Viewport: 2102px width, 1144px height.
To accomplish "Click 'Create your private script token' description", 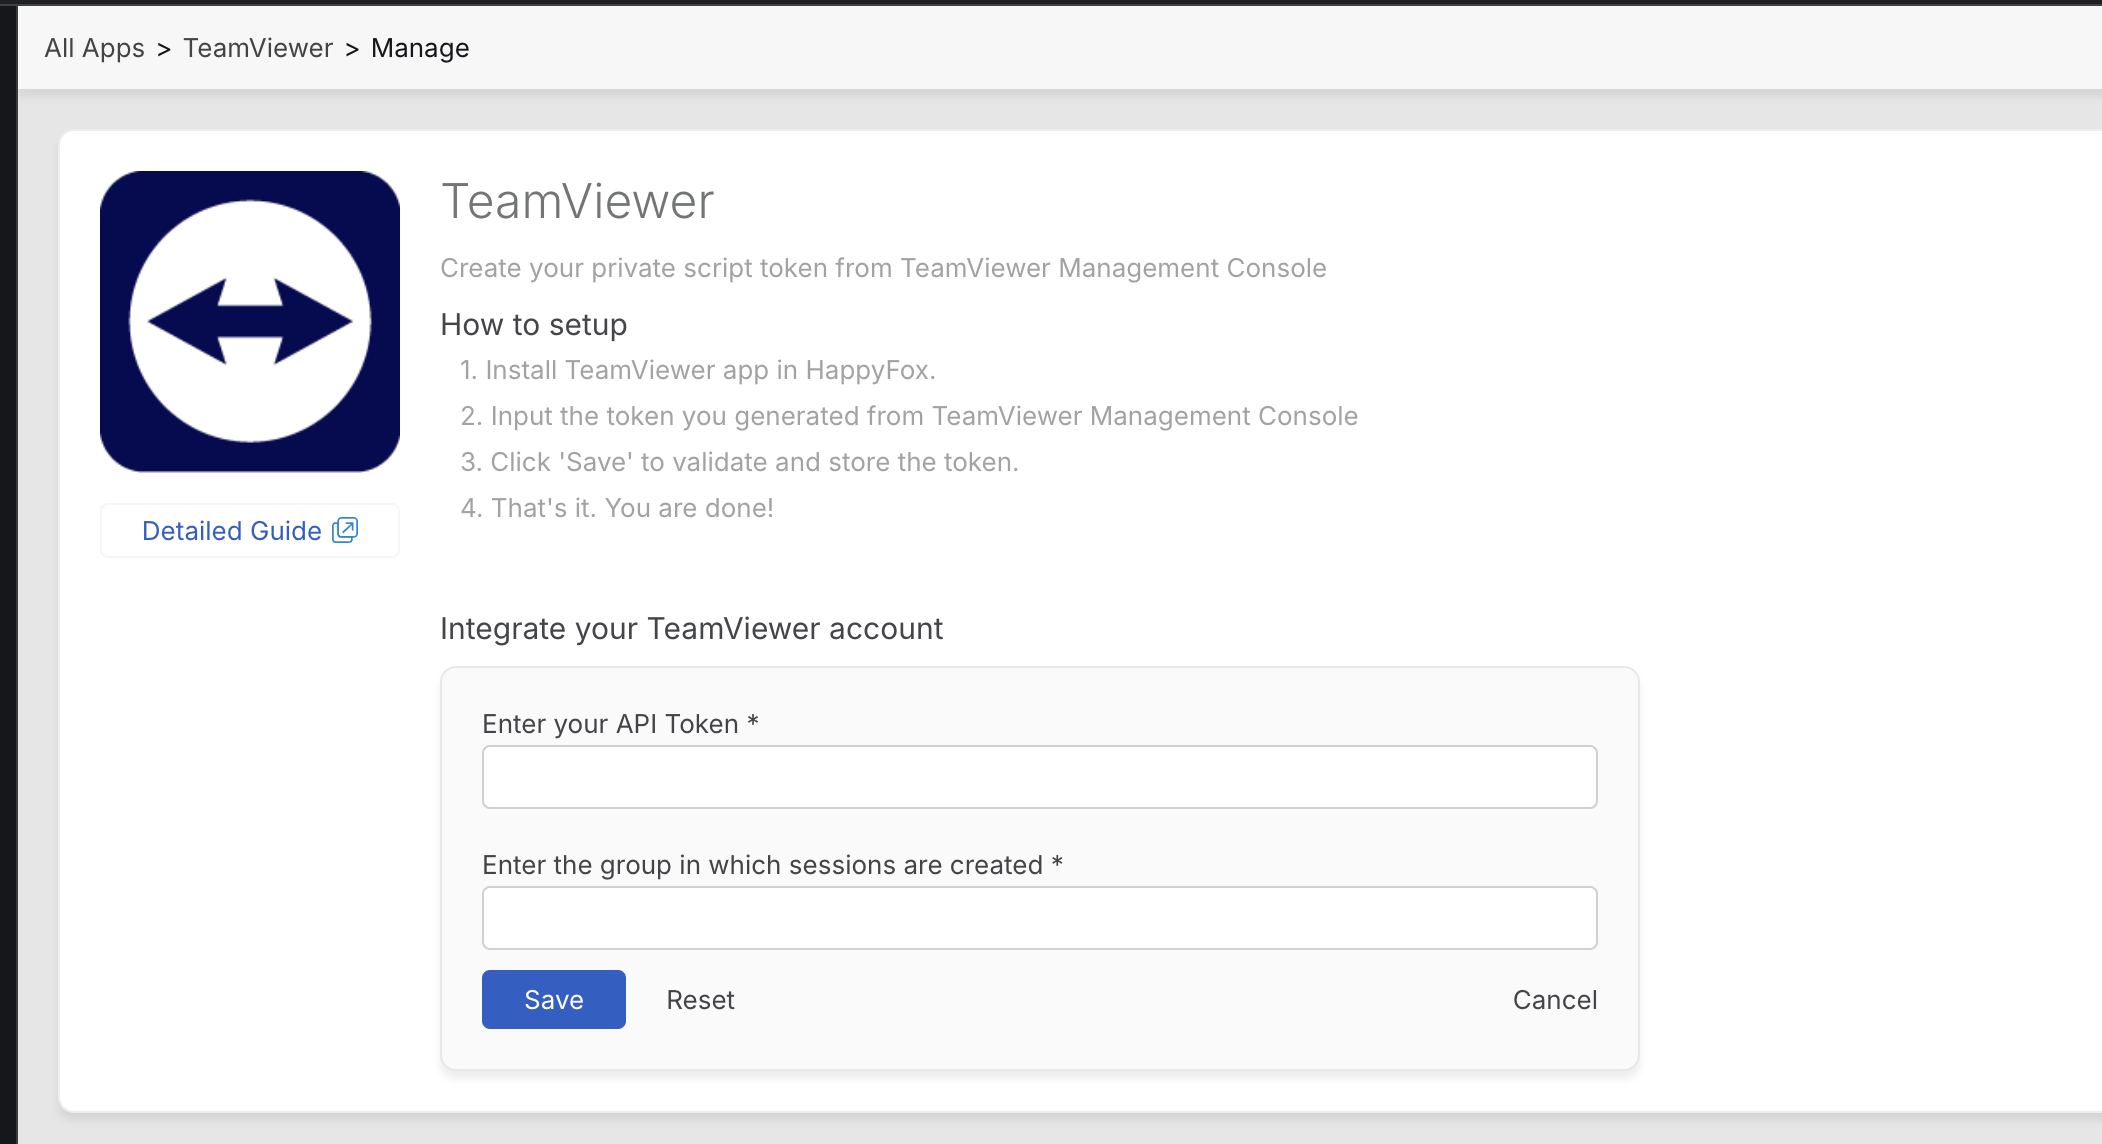I will 883,268.
